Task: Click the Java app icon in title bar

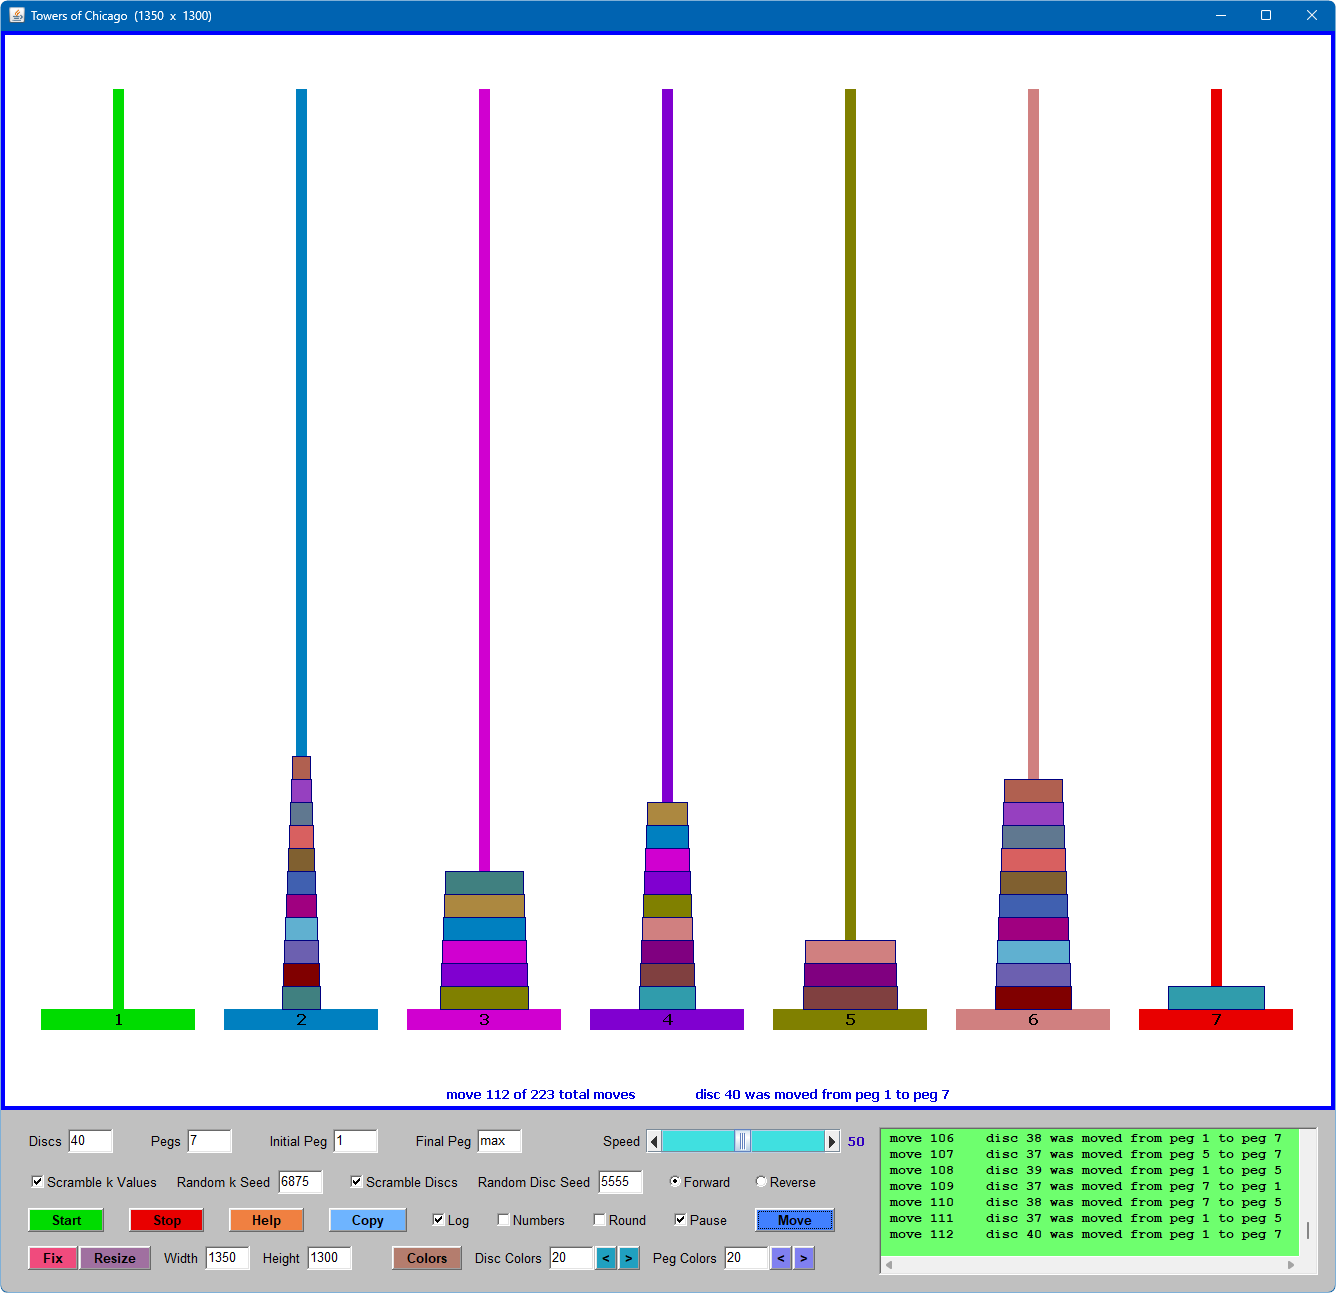Action: 16,15
